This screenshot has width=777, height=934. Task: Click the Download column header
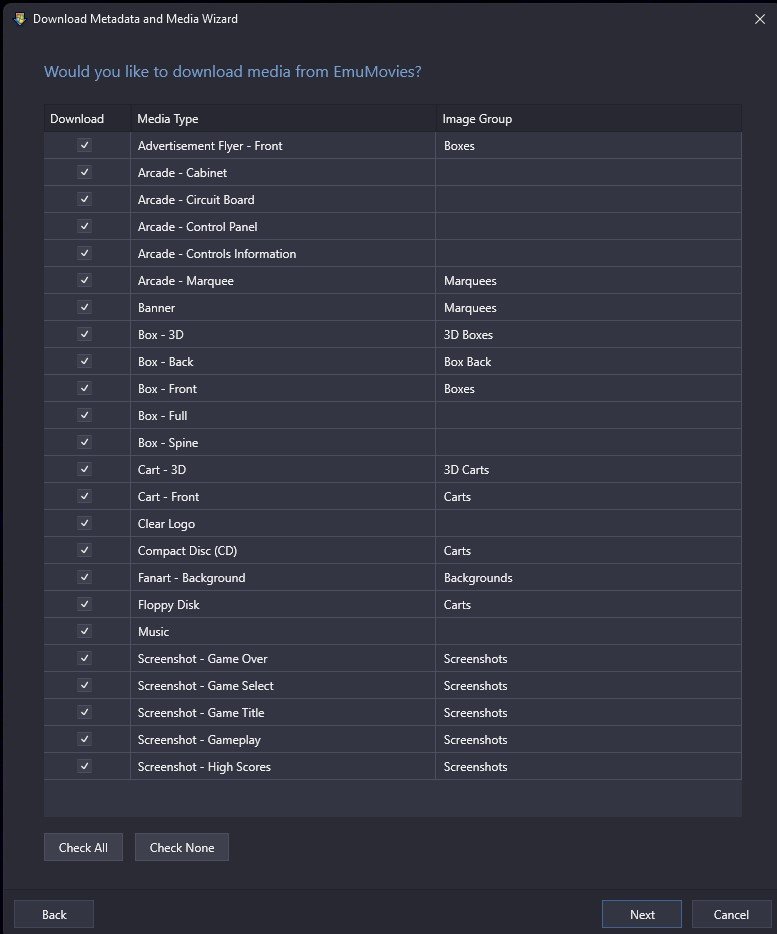click(87, 119)
